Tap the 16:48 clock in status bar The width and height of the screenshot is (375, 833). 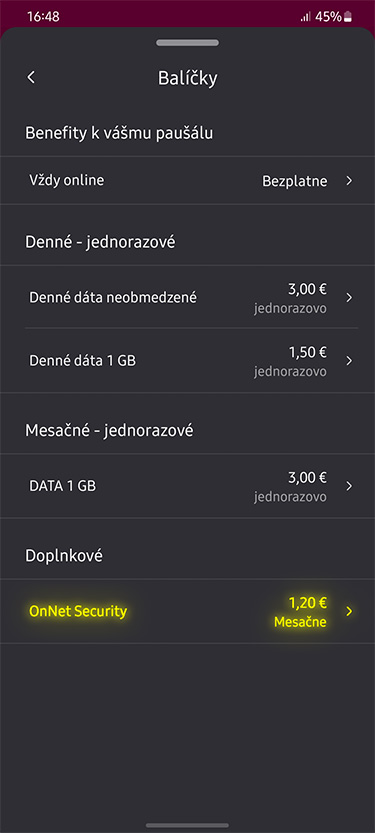(43, 16)
